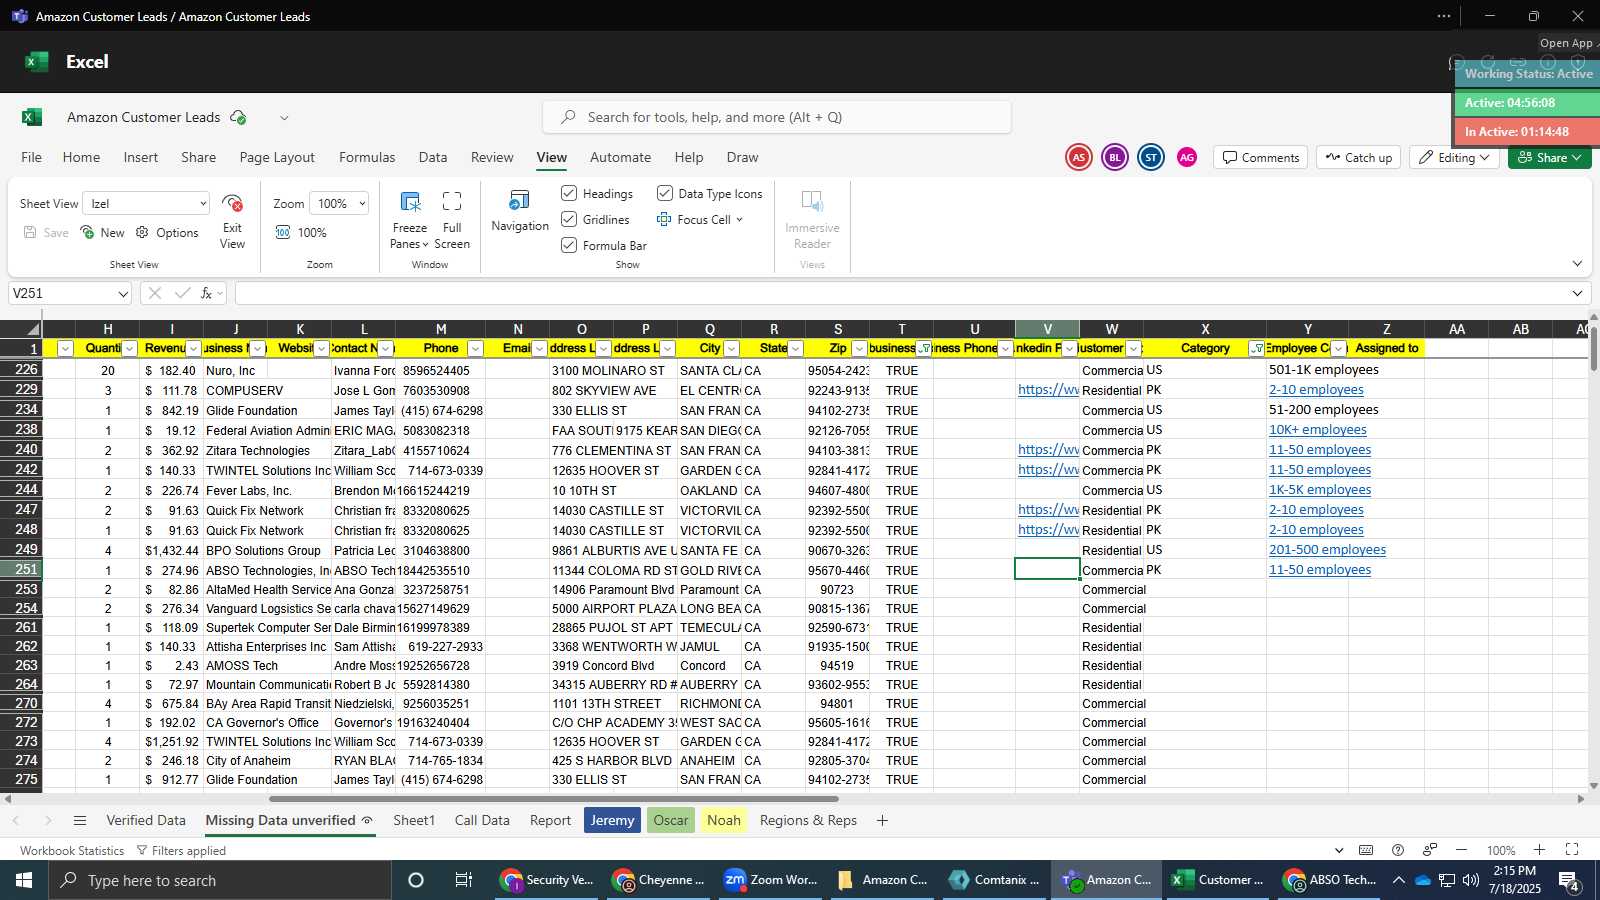Open Zoom Workplace from taskbar
Viewport: 1600px width, 900px height.
tap(770, 880)
